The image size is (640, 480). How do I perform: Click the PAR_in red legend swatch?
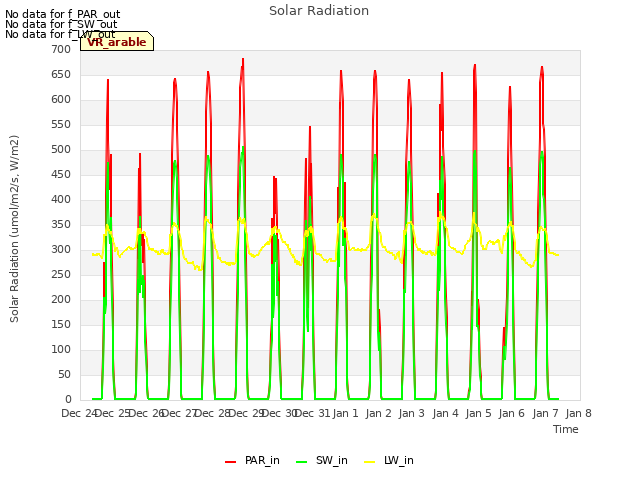tap(231, 462)
